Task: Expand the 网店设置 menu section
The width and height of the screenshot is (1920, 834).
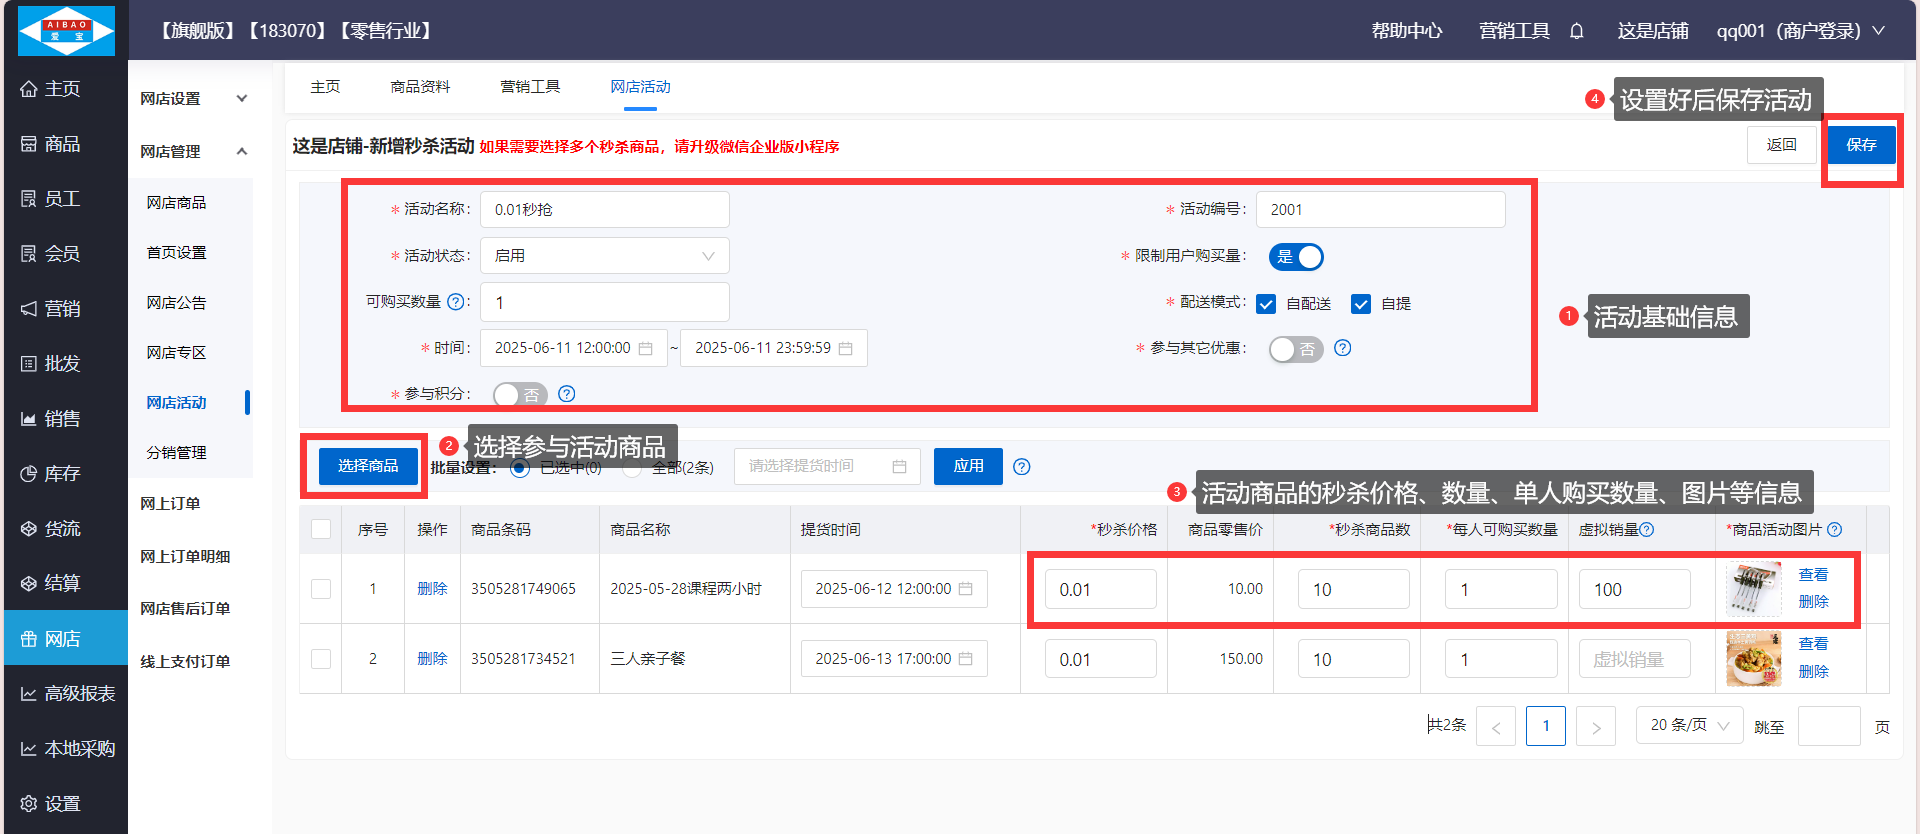Action: coord(194,99)
